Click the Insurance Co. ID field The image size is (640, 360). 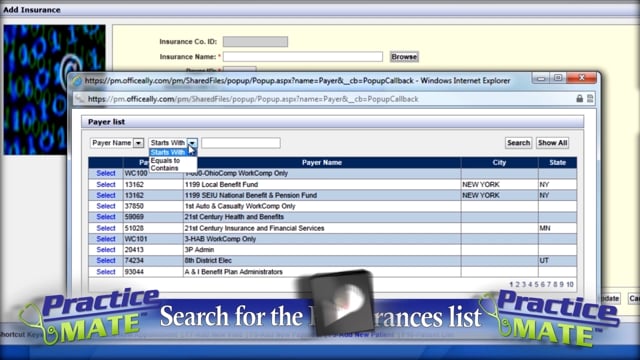[255, 42]
